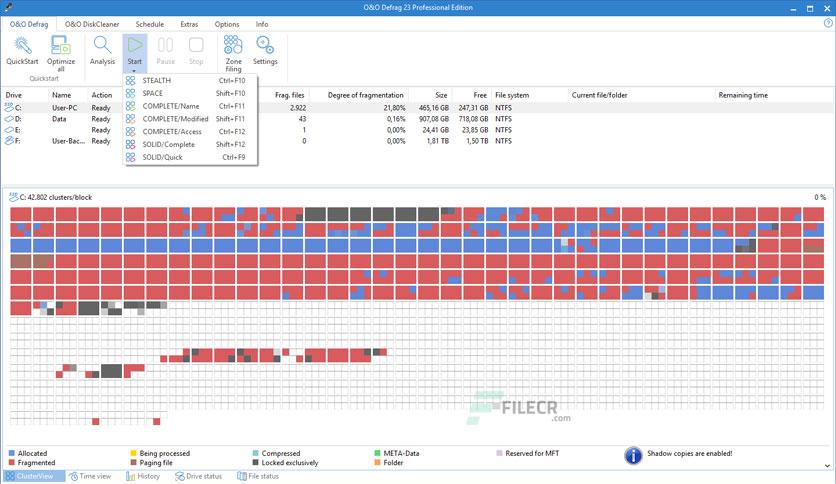Click the Optimize all icon
The width and height of the screenshot is (836, 484).
click(x=60, y=45)
